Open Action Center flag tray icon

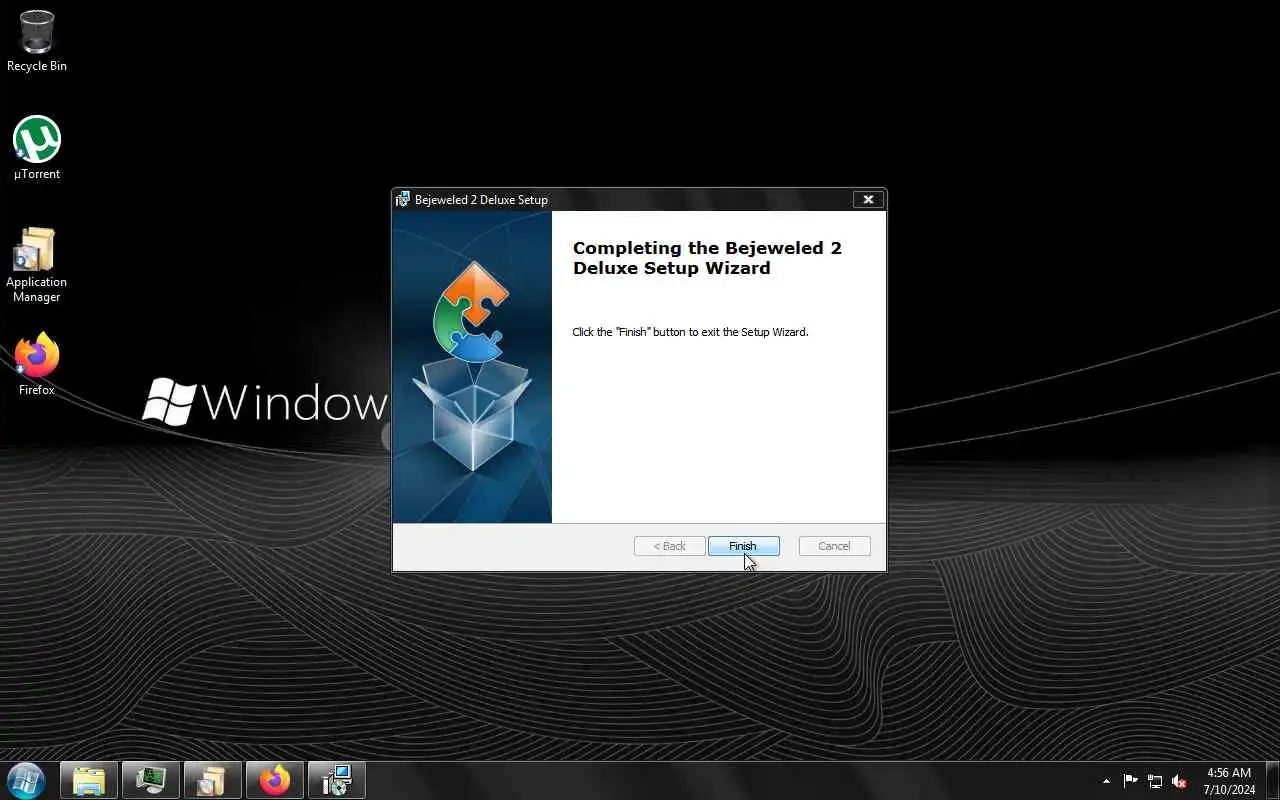(1131, 781)
